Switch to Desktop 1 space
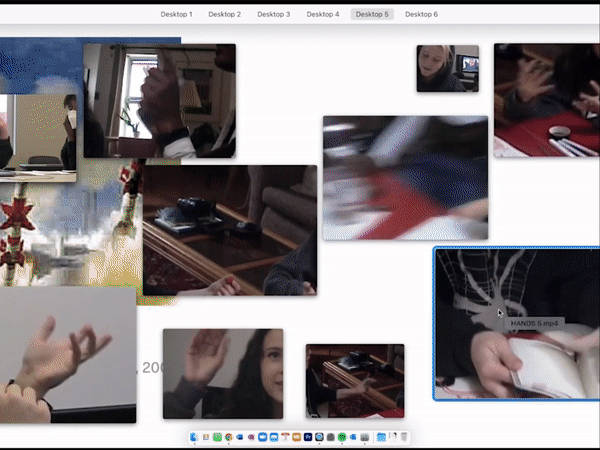This screenshot has height=450, width=600. pyautogui.click(x=176, y=15)
